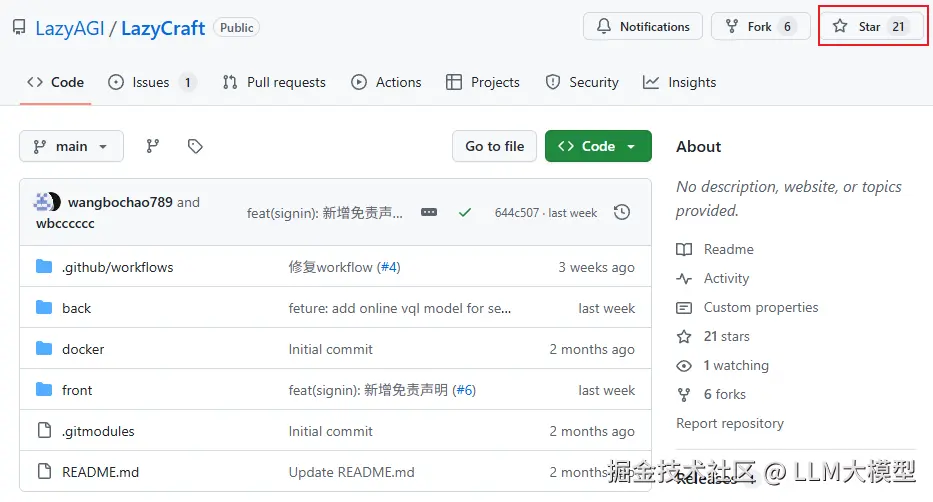Open the Activity link in About
This screenshot has height=502, width=933.
[x=726, y=278]
